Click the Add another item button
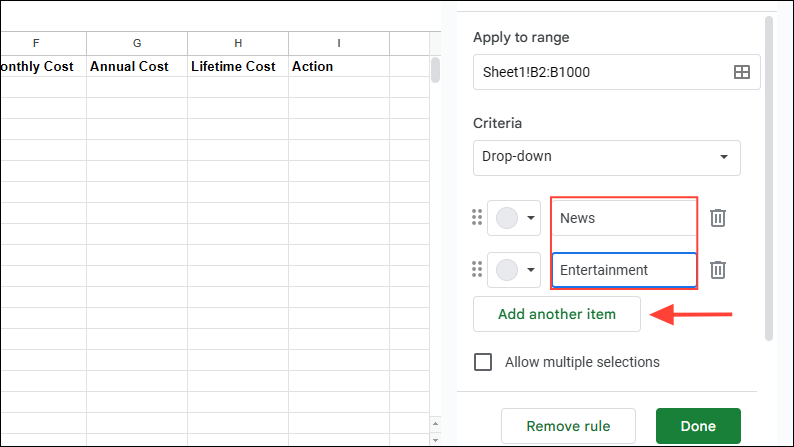 coord(557,314)
